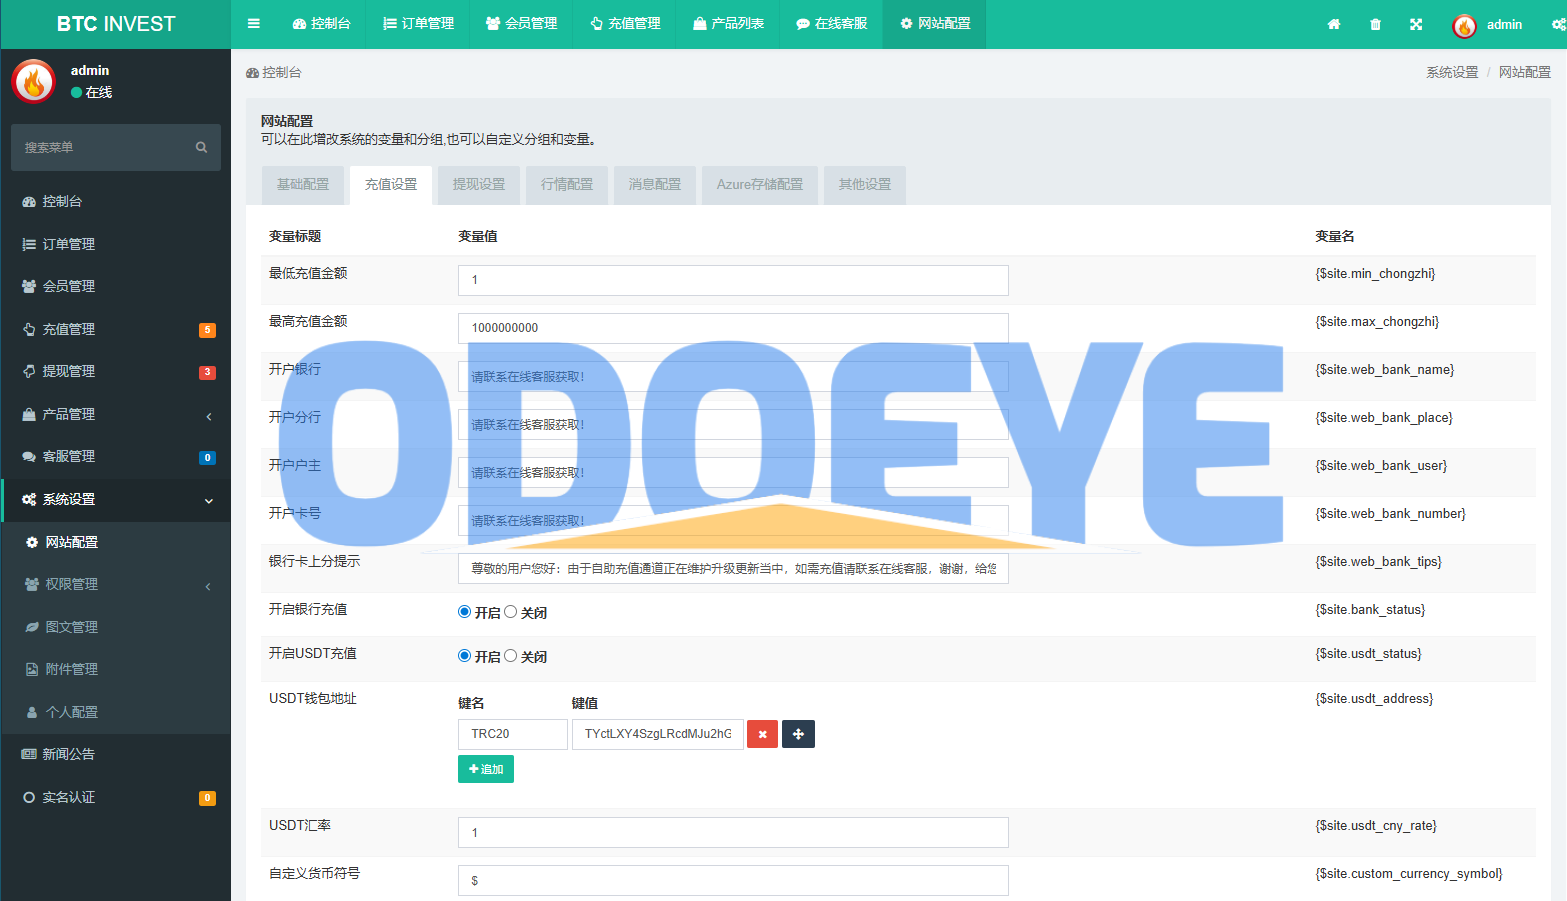Focus the 自定义货币符号 input field

(x=733, y=881)
